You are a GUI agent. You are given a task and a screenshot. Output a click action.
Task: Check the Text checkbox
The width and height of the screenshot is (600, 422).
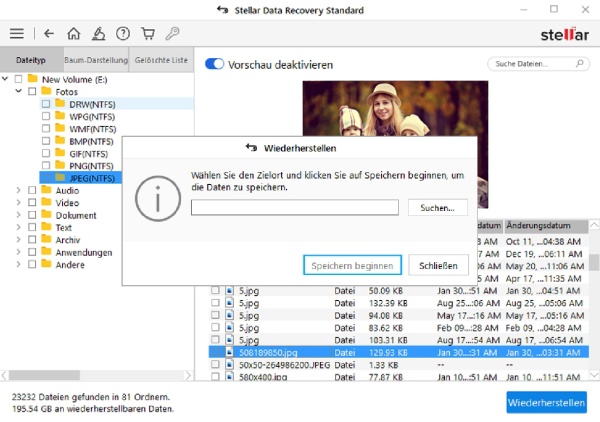point(32,227)
